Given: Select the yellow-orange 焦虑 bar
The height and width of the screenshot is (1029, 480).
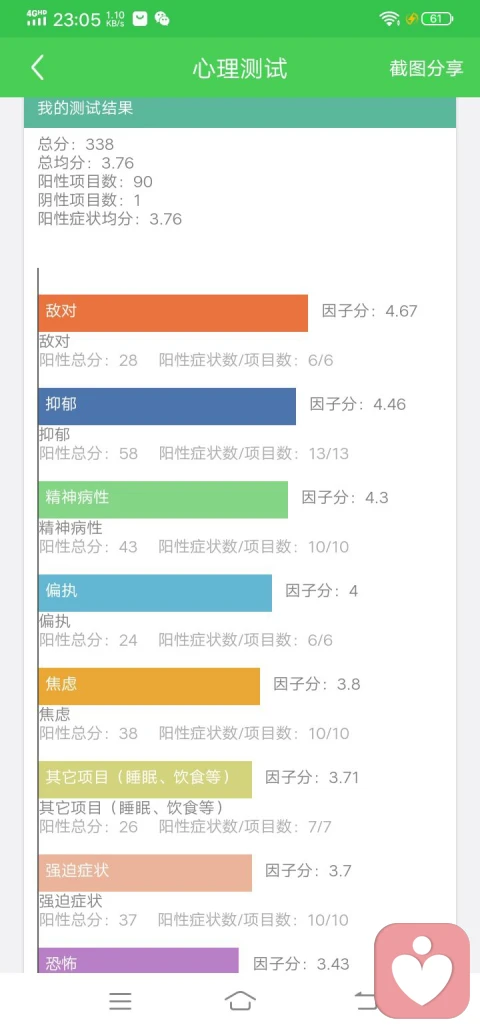Looking at the screenshot, I should point(150,686).
